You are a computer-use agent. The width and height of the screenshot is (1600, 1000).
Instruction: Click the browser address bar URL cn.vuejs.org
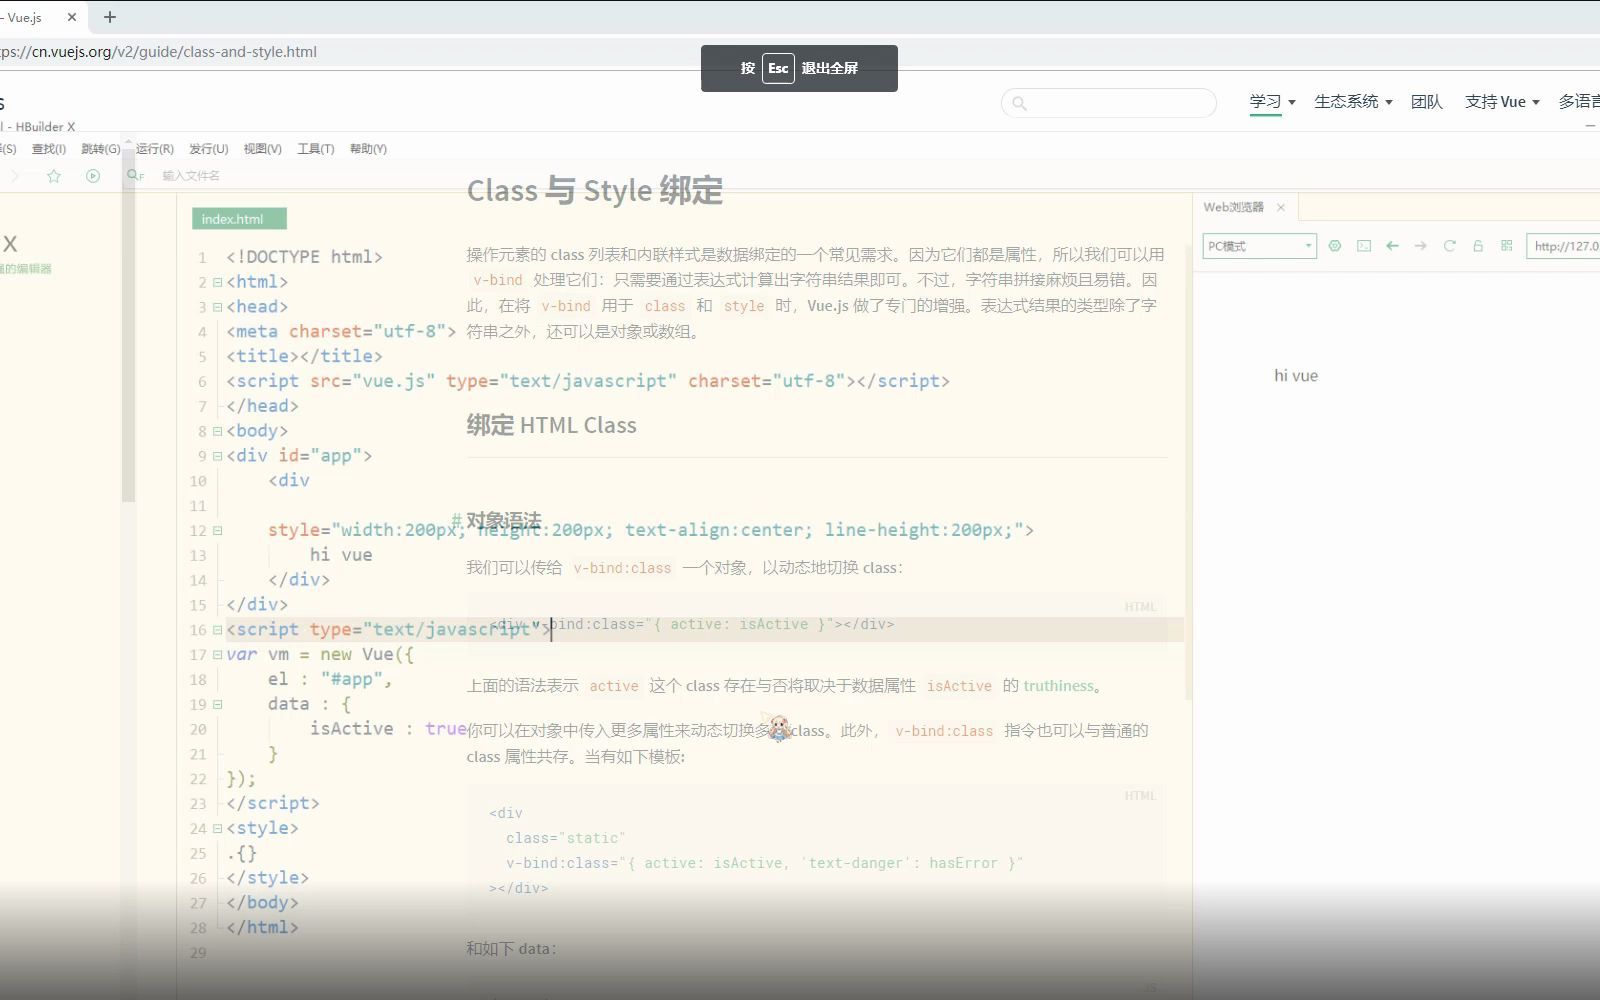(158, 52)
